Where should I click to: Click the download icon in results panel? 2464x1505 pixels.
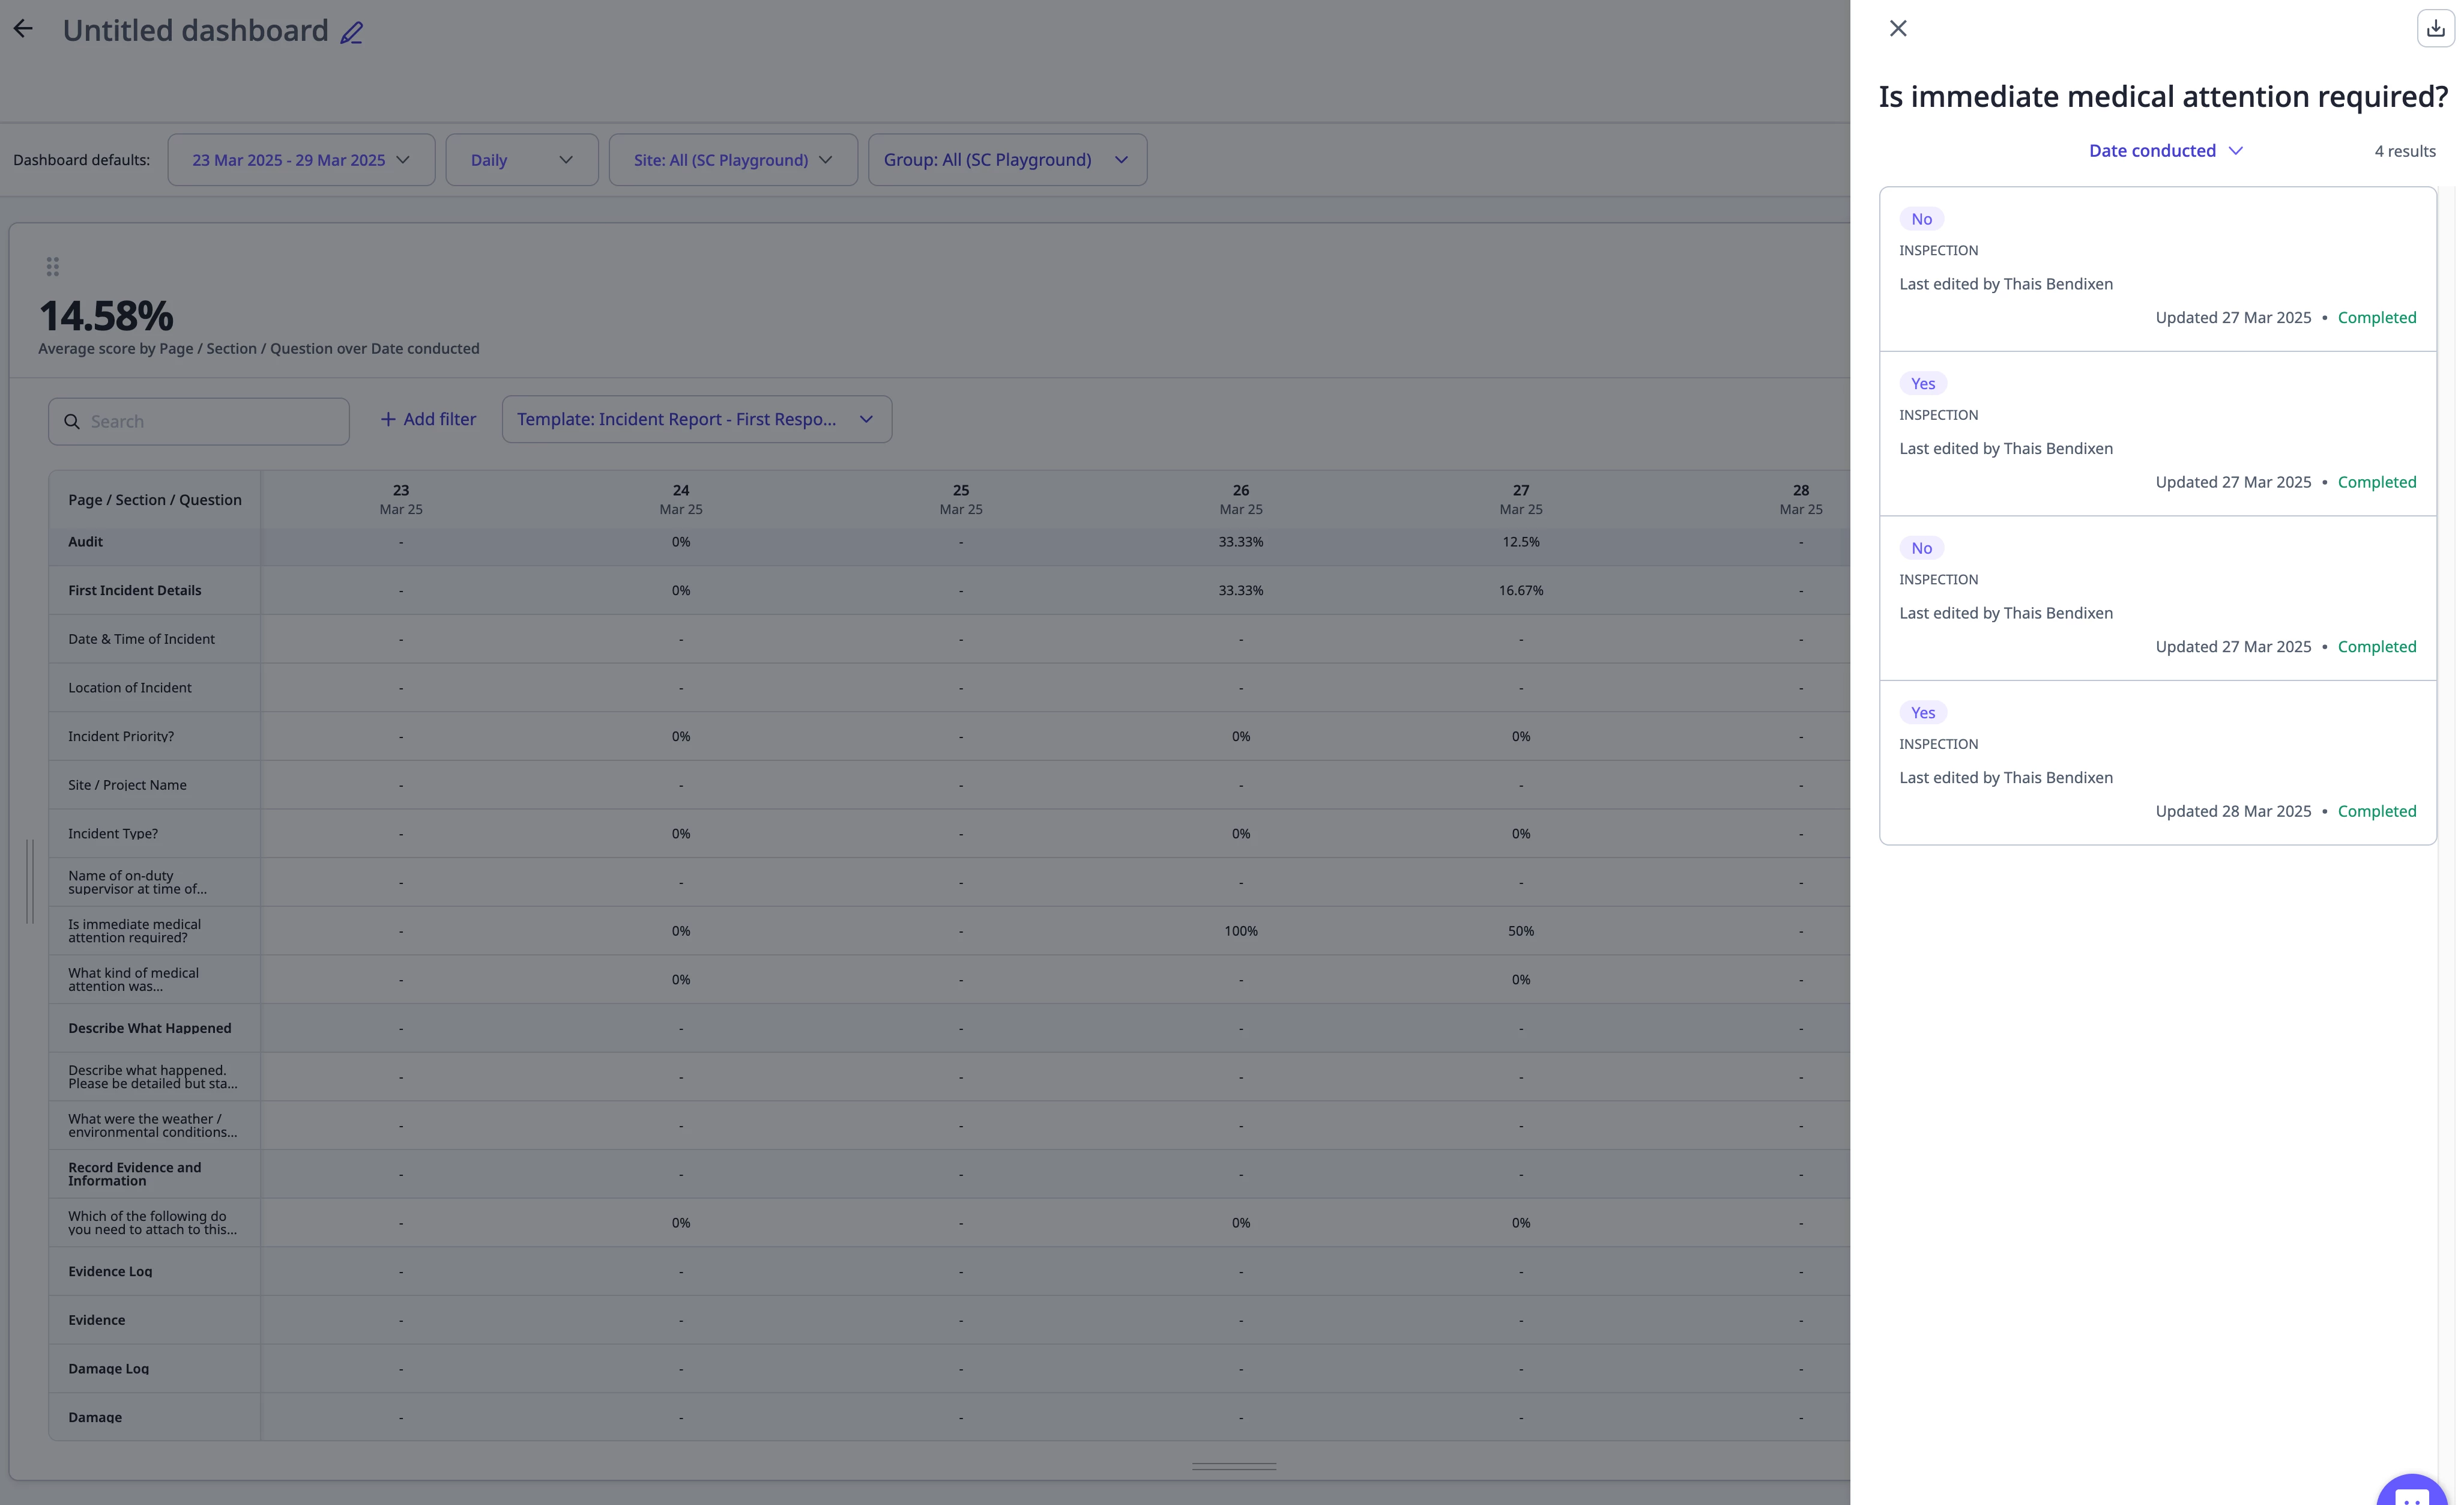click(2435, 28)
